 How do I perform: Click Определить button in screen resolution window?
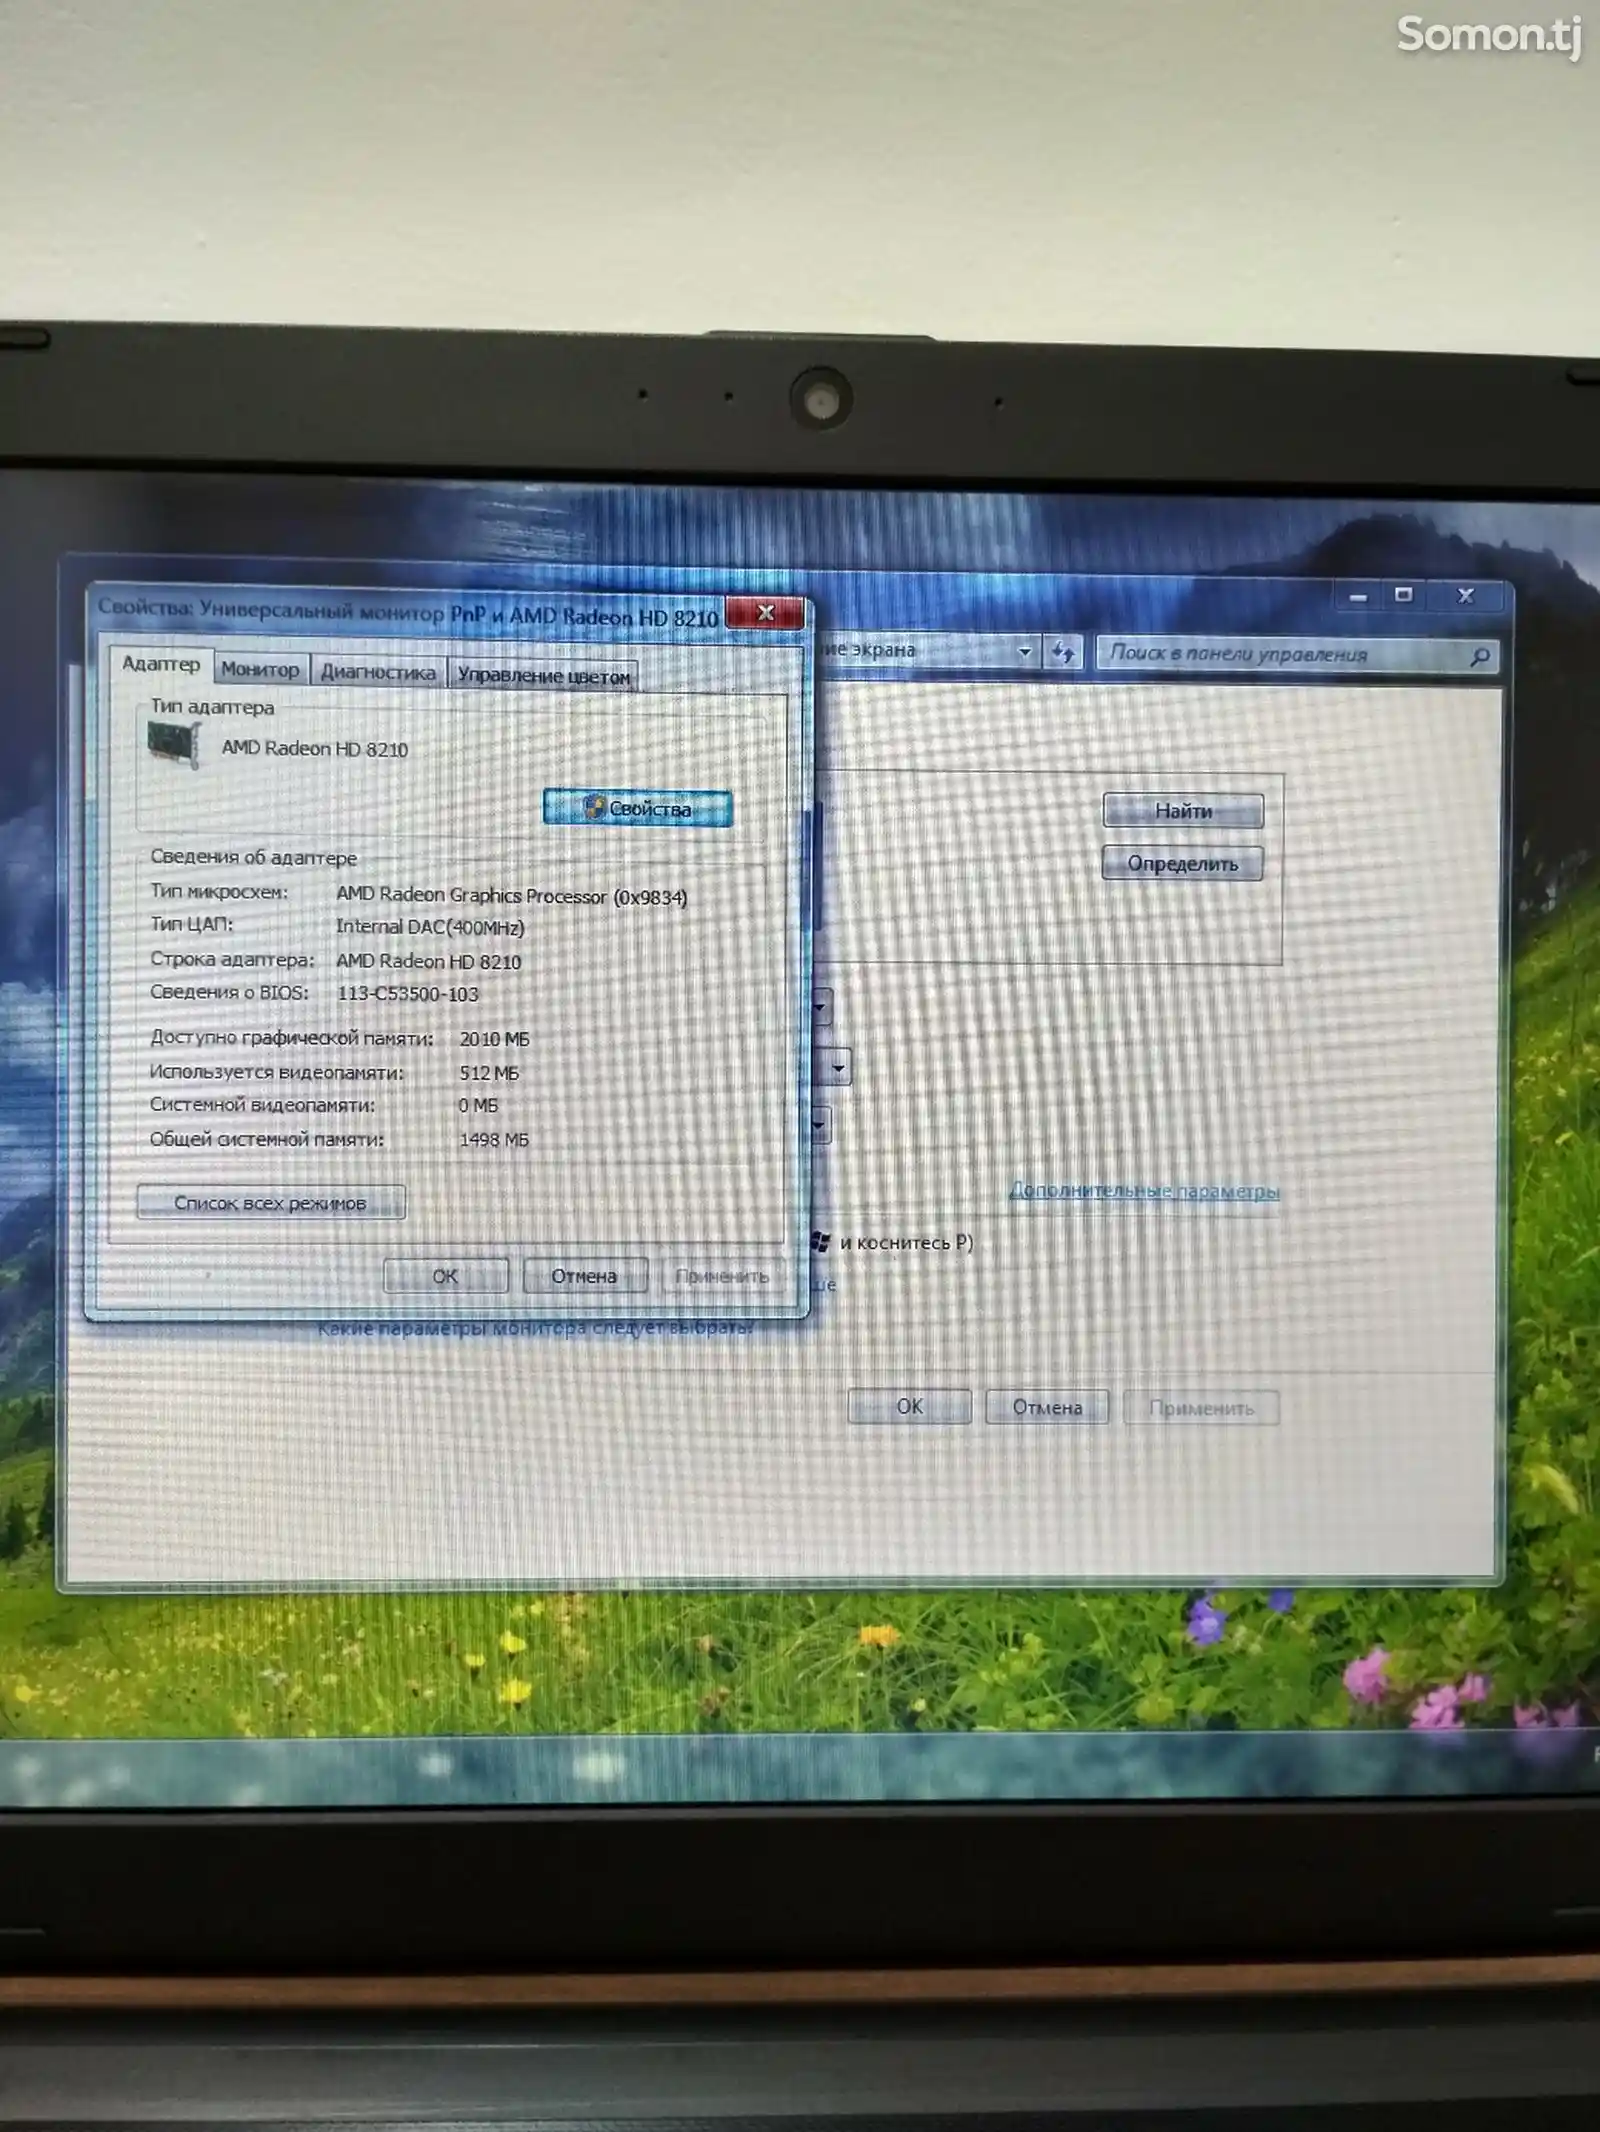point(1182,863)
